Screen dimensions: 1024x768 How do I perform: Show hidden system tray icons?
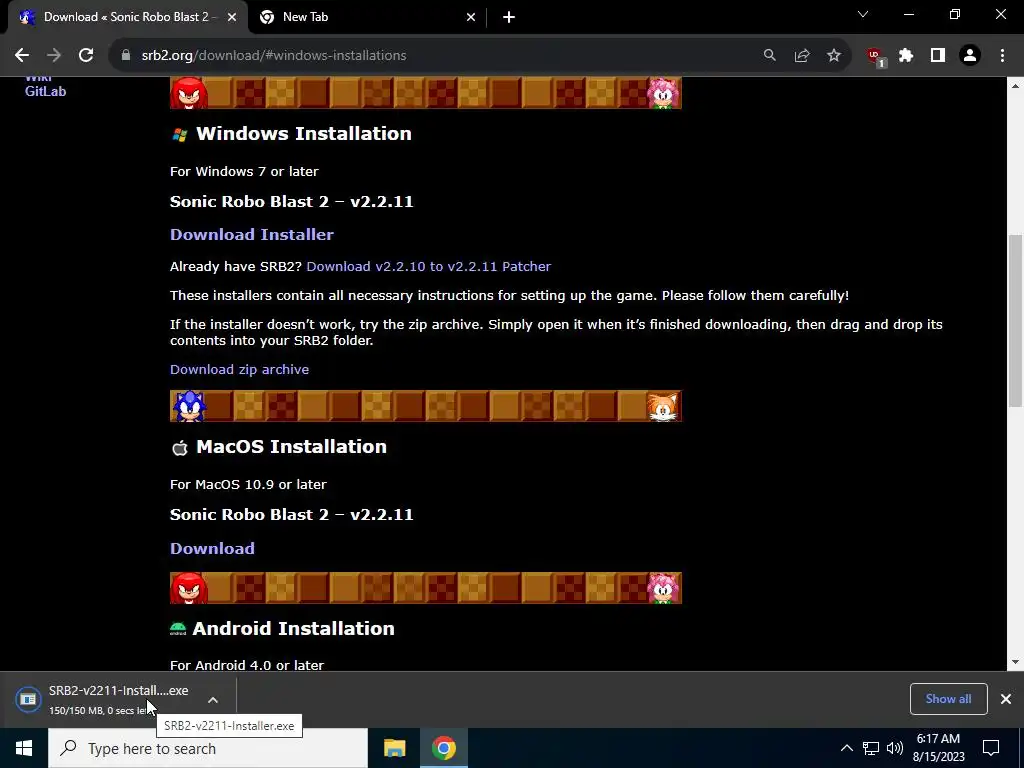click(846, 748)
